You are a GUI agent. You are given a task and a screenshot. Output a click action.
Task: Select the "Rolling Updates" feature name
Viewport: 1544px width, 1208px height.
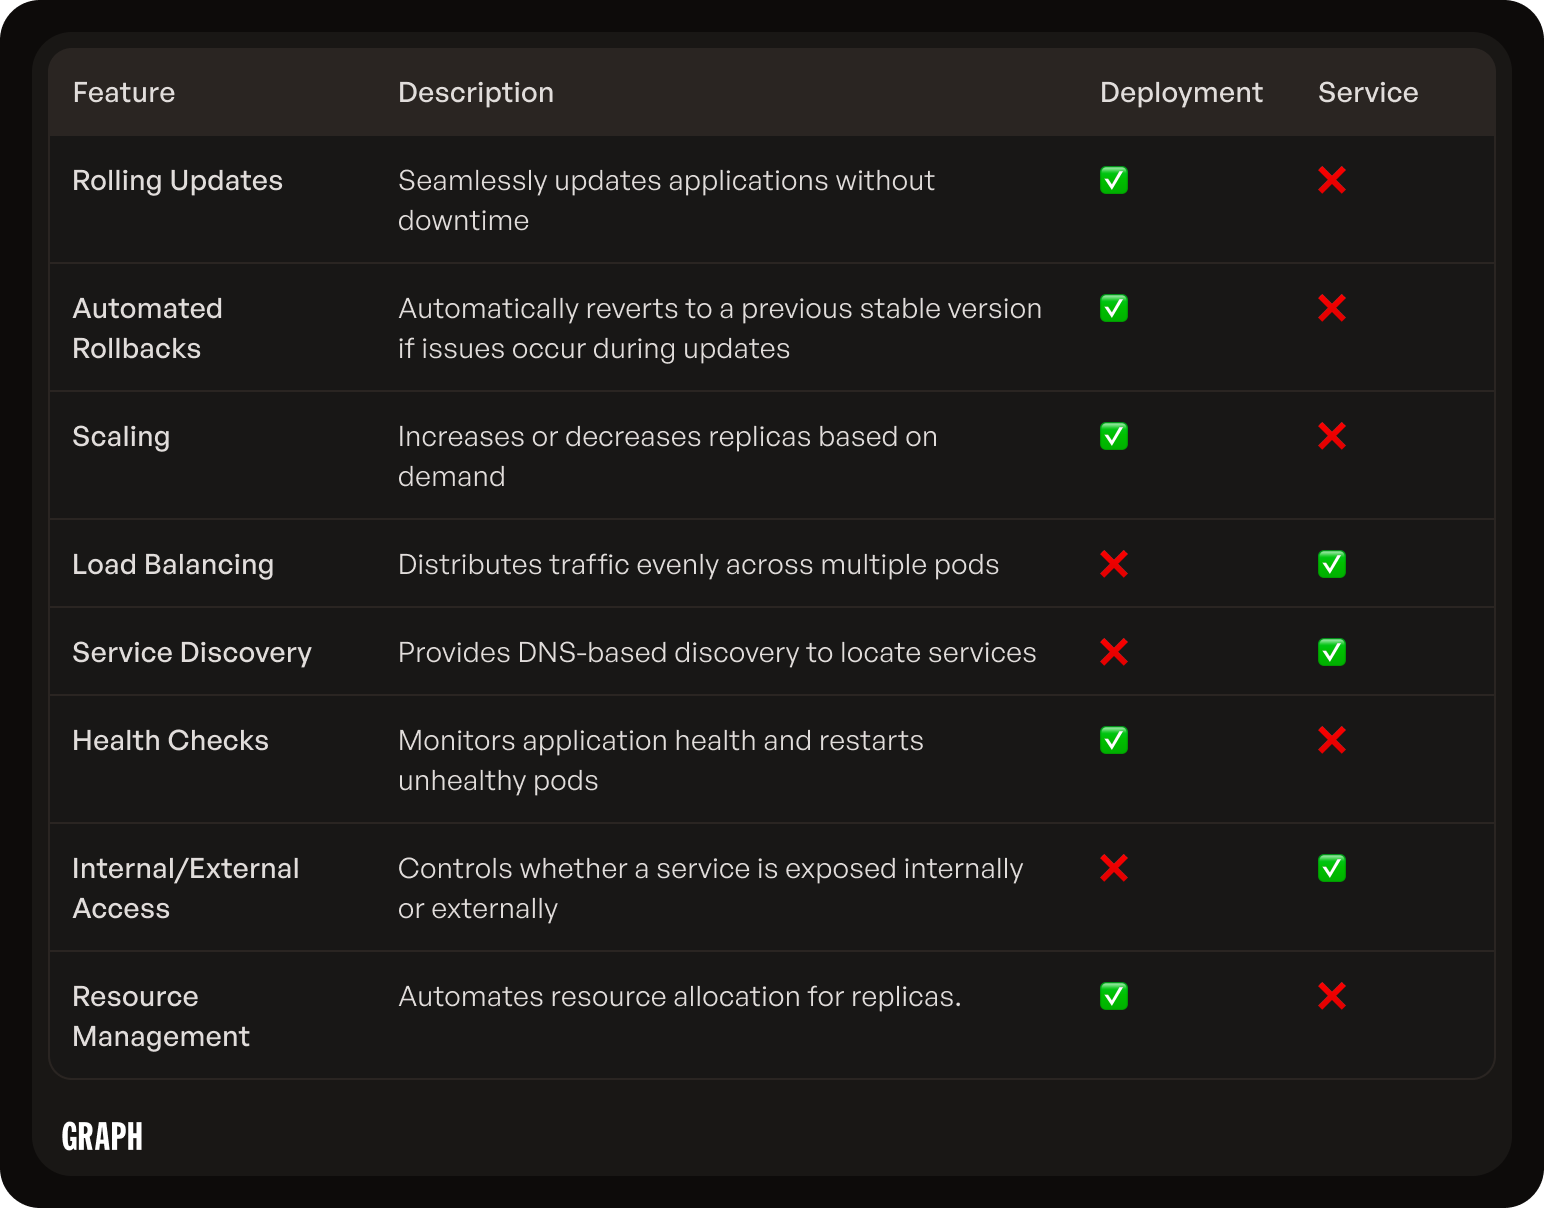178,180
